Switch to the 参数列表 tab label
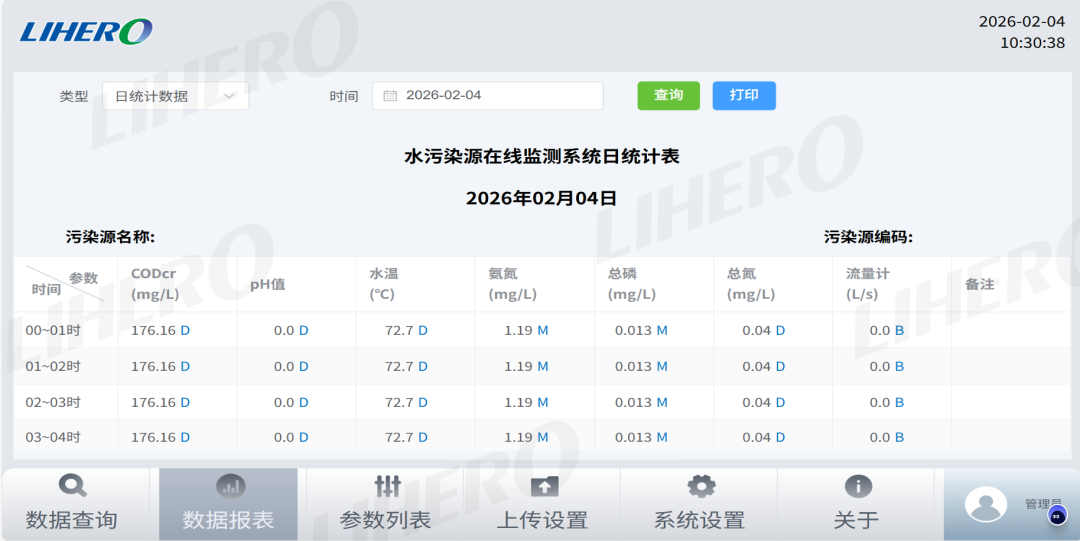This screenshot has width=1080, height=541. (385, 520)
